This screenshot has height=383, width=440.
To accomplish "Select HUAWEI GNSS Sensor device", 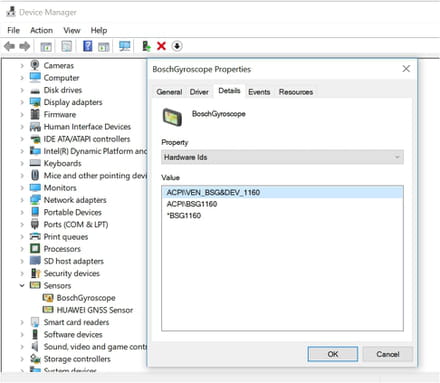I will [95, 310].
